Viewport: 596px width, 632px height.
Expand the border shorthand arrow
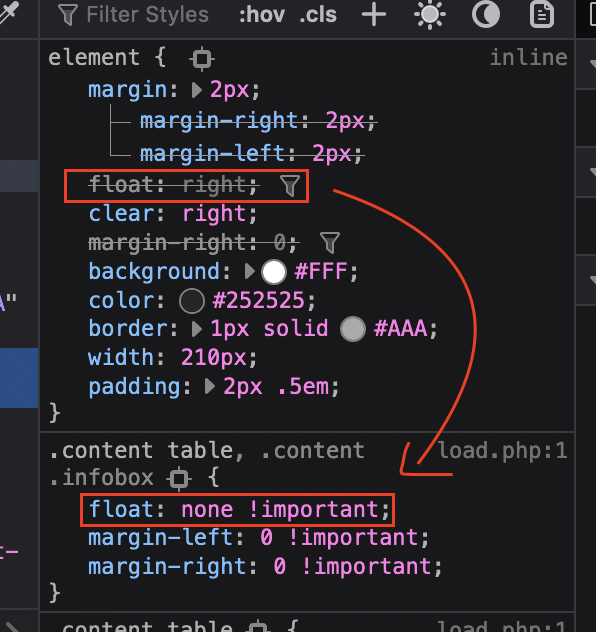(x=197, y=329)
